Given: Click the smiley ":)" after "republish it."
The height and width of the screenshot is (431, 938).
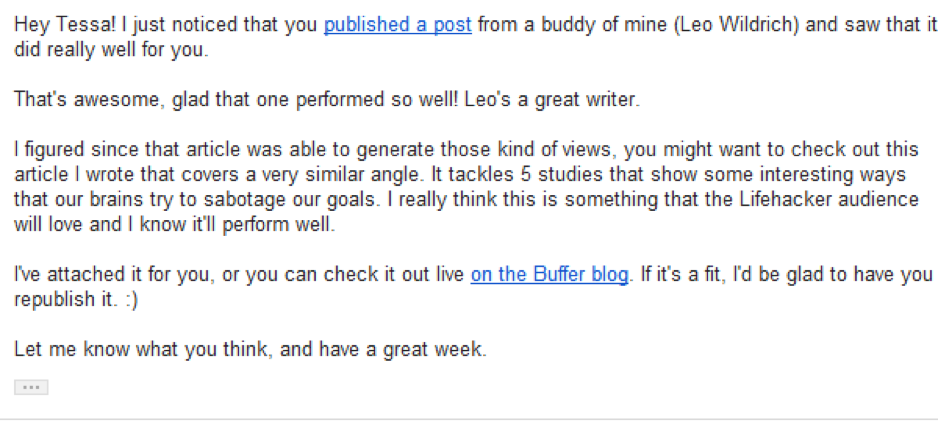Looking at the screenshot, I should click(x=129, y=300).
